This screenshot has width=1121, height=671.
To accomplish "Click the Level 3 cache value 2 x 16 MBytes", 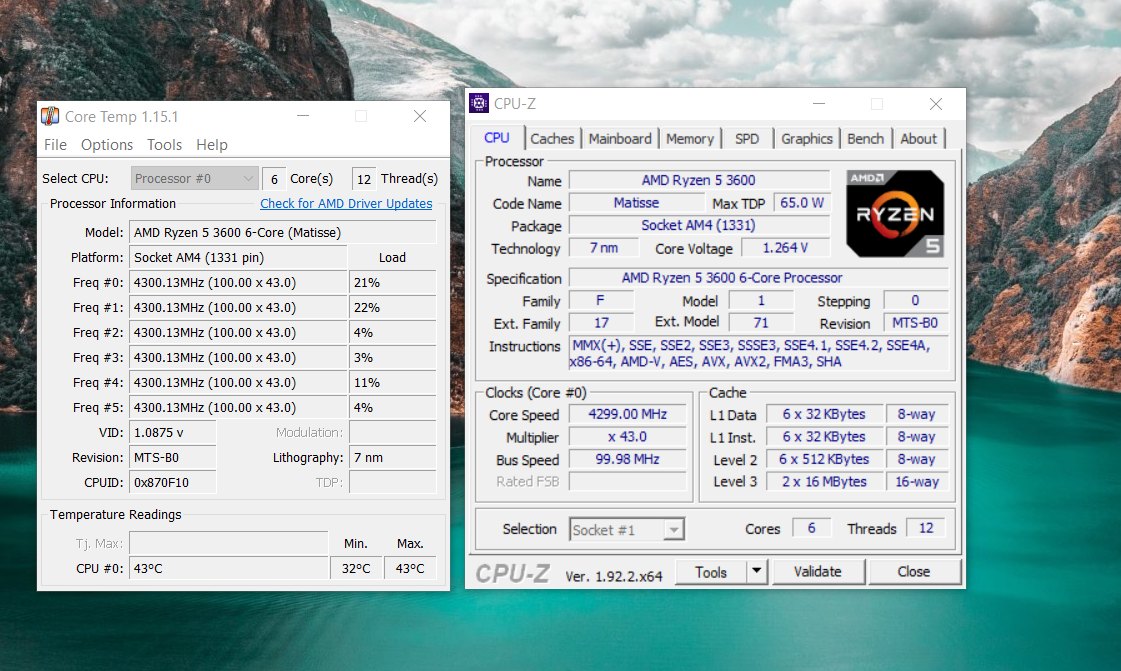I will coord(824,482).
